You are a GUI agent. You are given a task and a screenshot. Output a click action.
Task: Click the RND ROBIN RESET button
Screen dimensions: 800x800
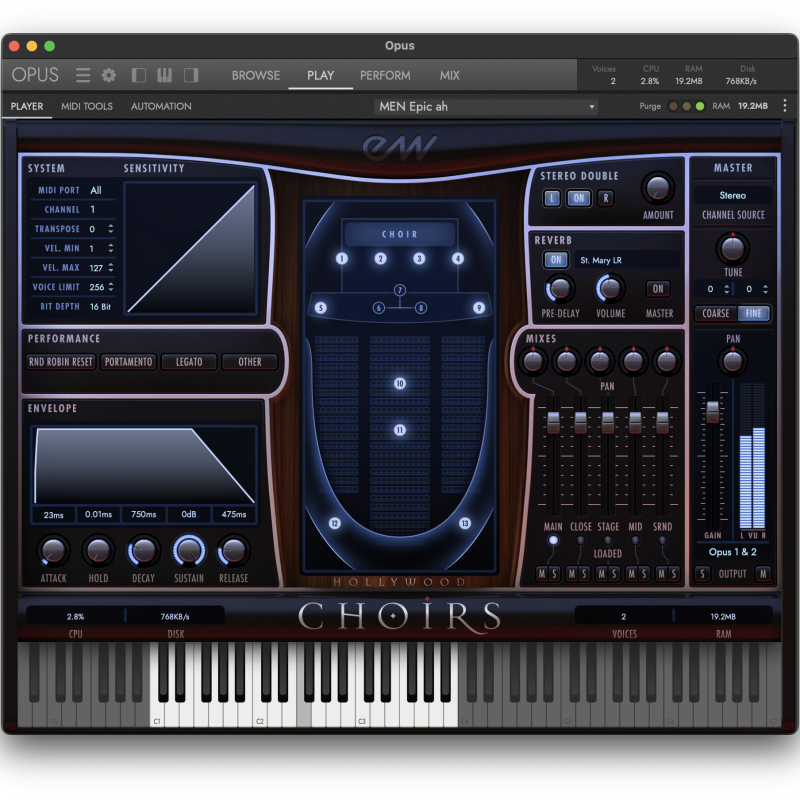click(x=61, y=362)
